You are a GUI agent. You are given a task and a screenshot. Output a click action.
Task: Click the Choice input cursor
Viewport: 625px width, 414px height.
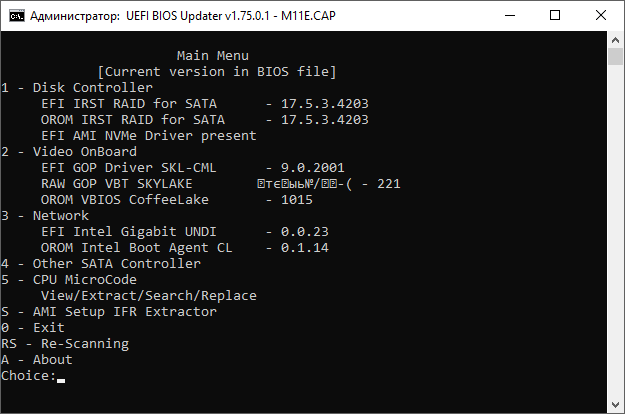point(61,381)
